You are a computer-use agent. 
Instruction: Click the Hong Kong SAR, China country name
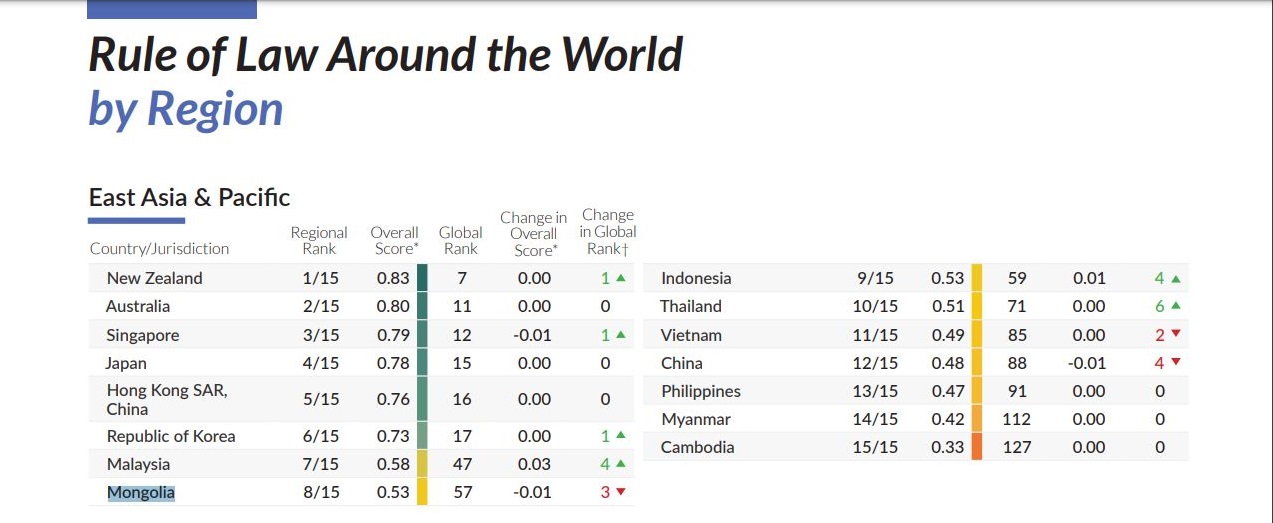click(167, 400)
